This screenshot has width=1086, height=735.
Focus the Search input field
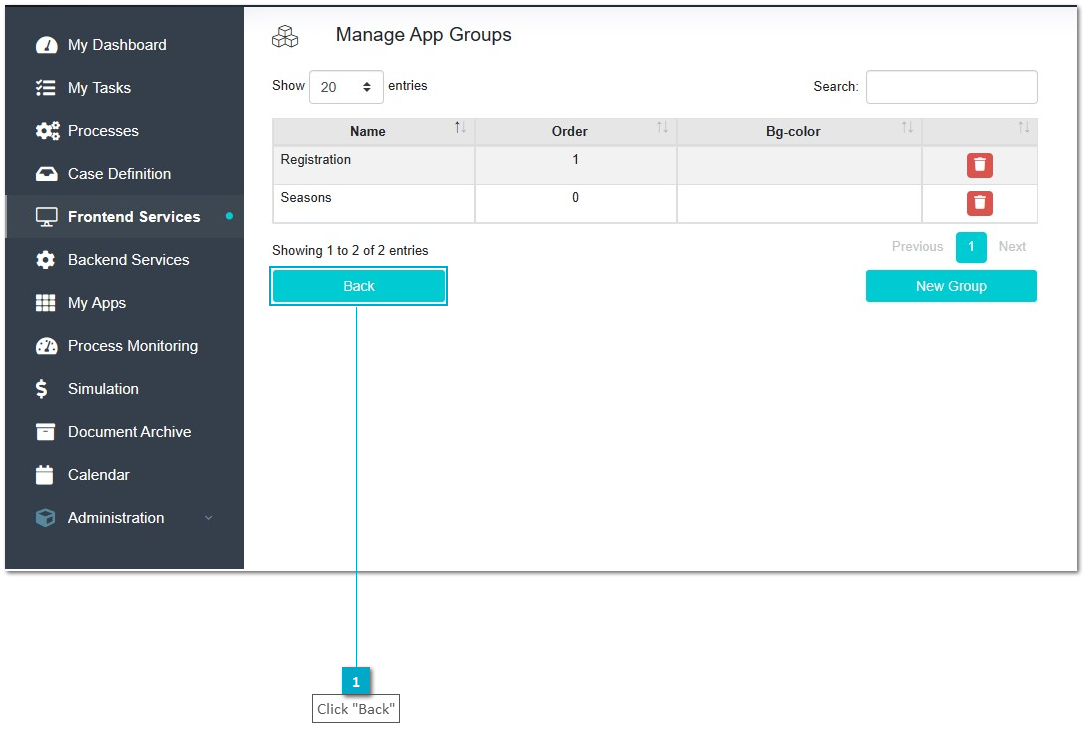tap(952, 87)
